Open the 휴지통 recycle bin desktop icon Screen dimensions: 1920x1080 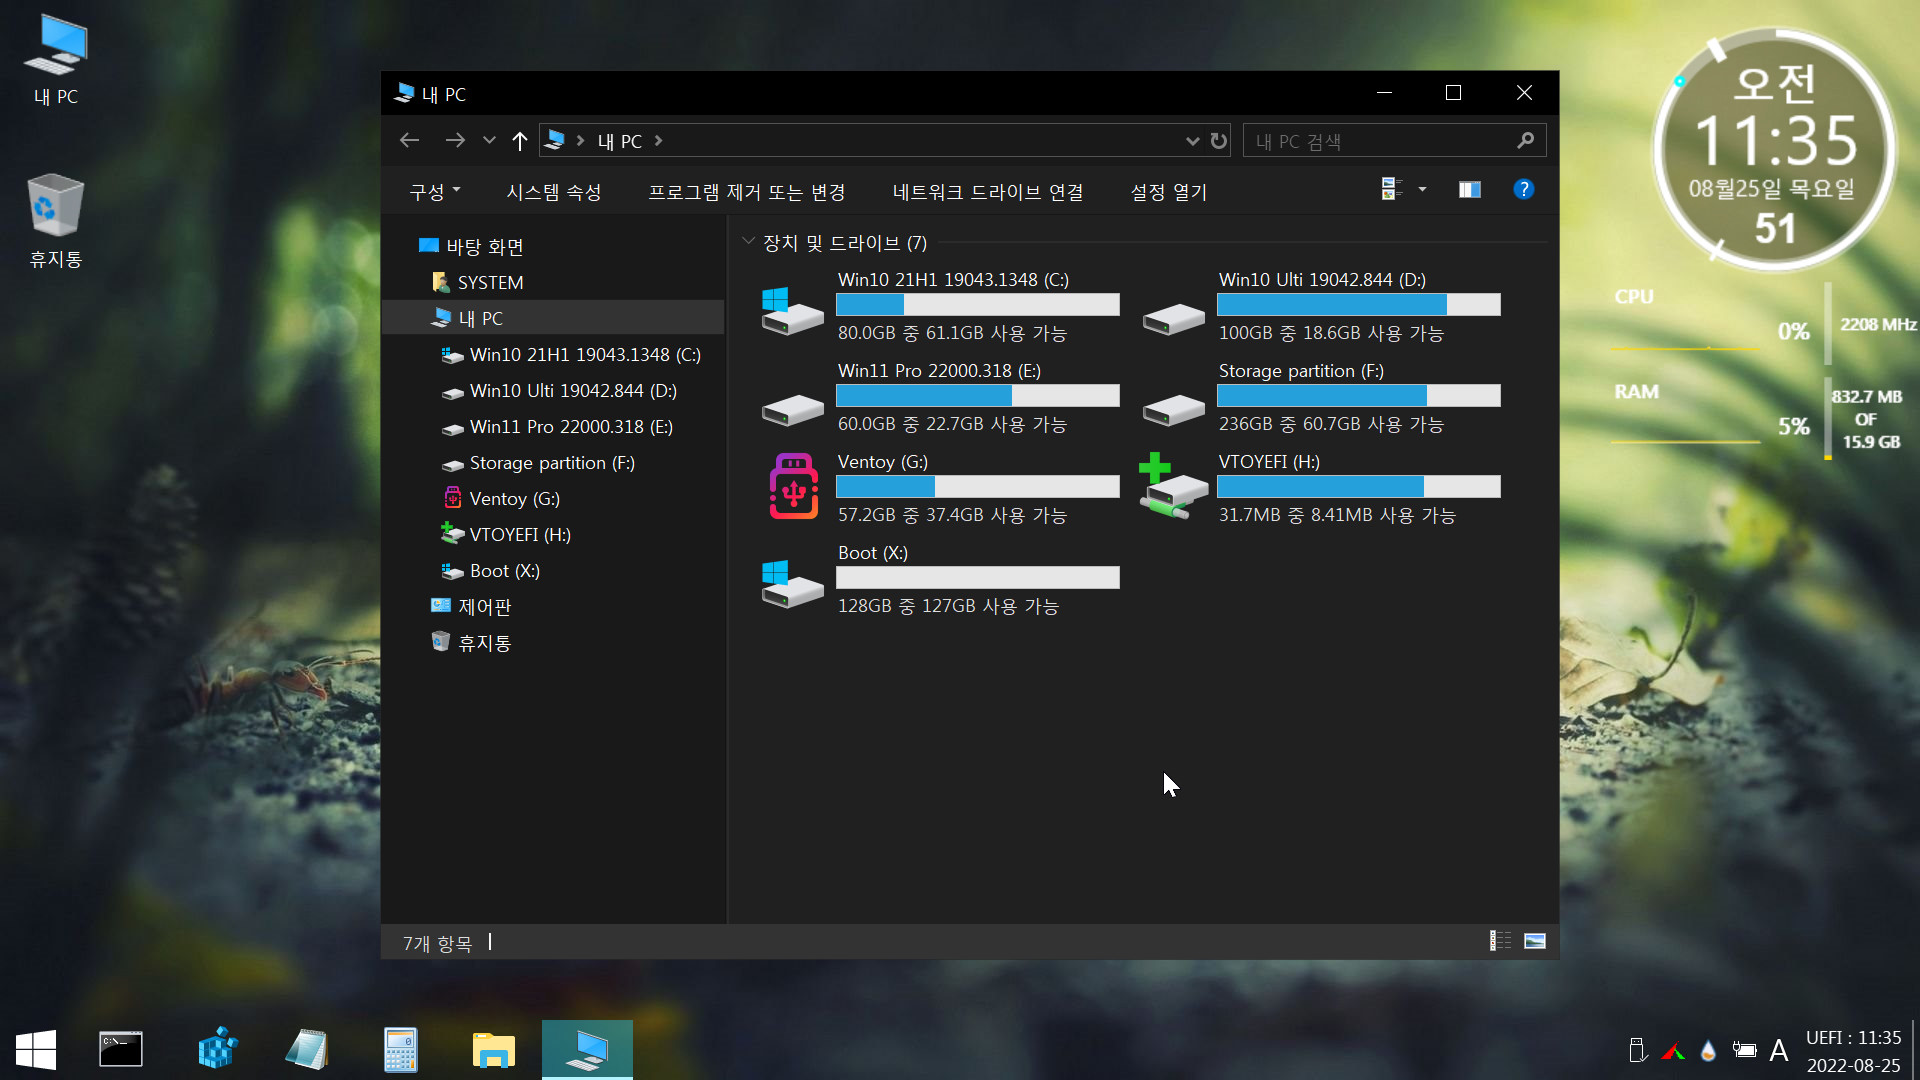(x=56, y=222)
